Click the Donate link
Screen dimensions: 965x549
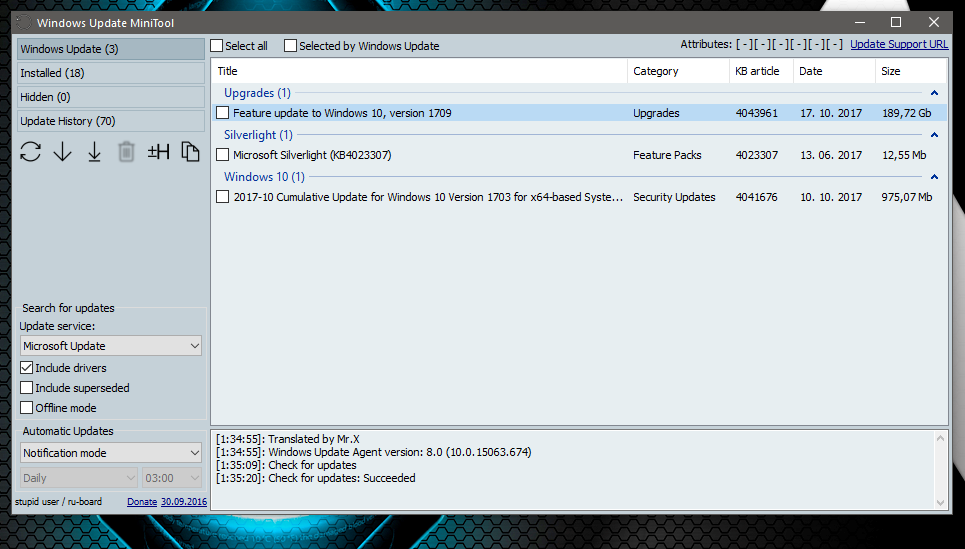pos(142,502)
